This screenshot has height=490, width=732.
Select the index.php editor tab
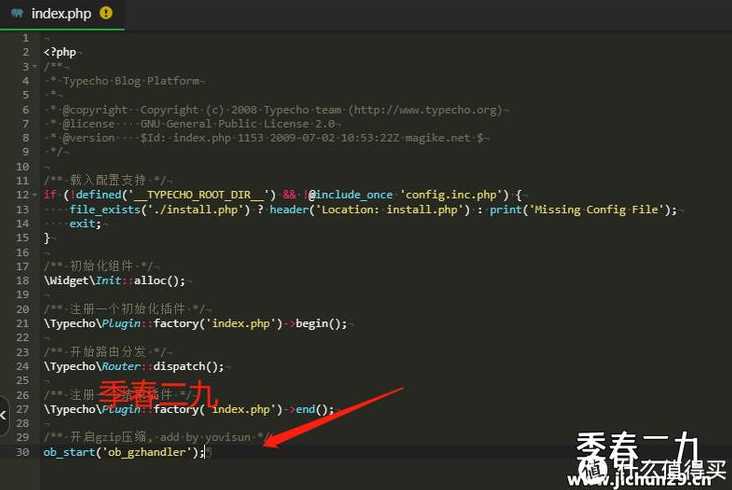[x=62, y=14]
